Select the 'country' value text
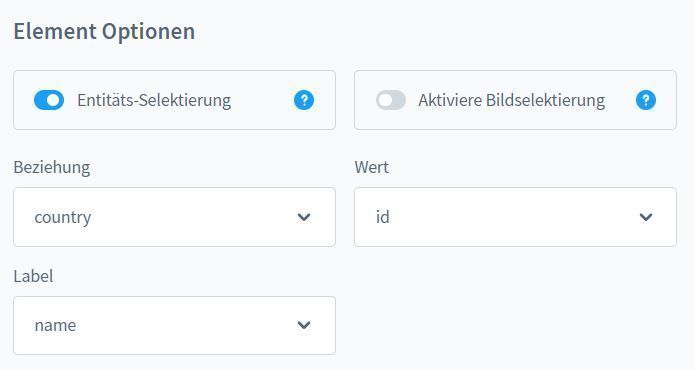Image resolution: width=694 pixels, height=370 pixels. click(62, 217)
